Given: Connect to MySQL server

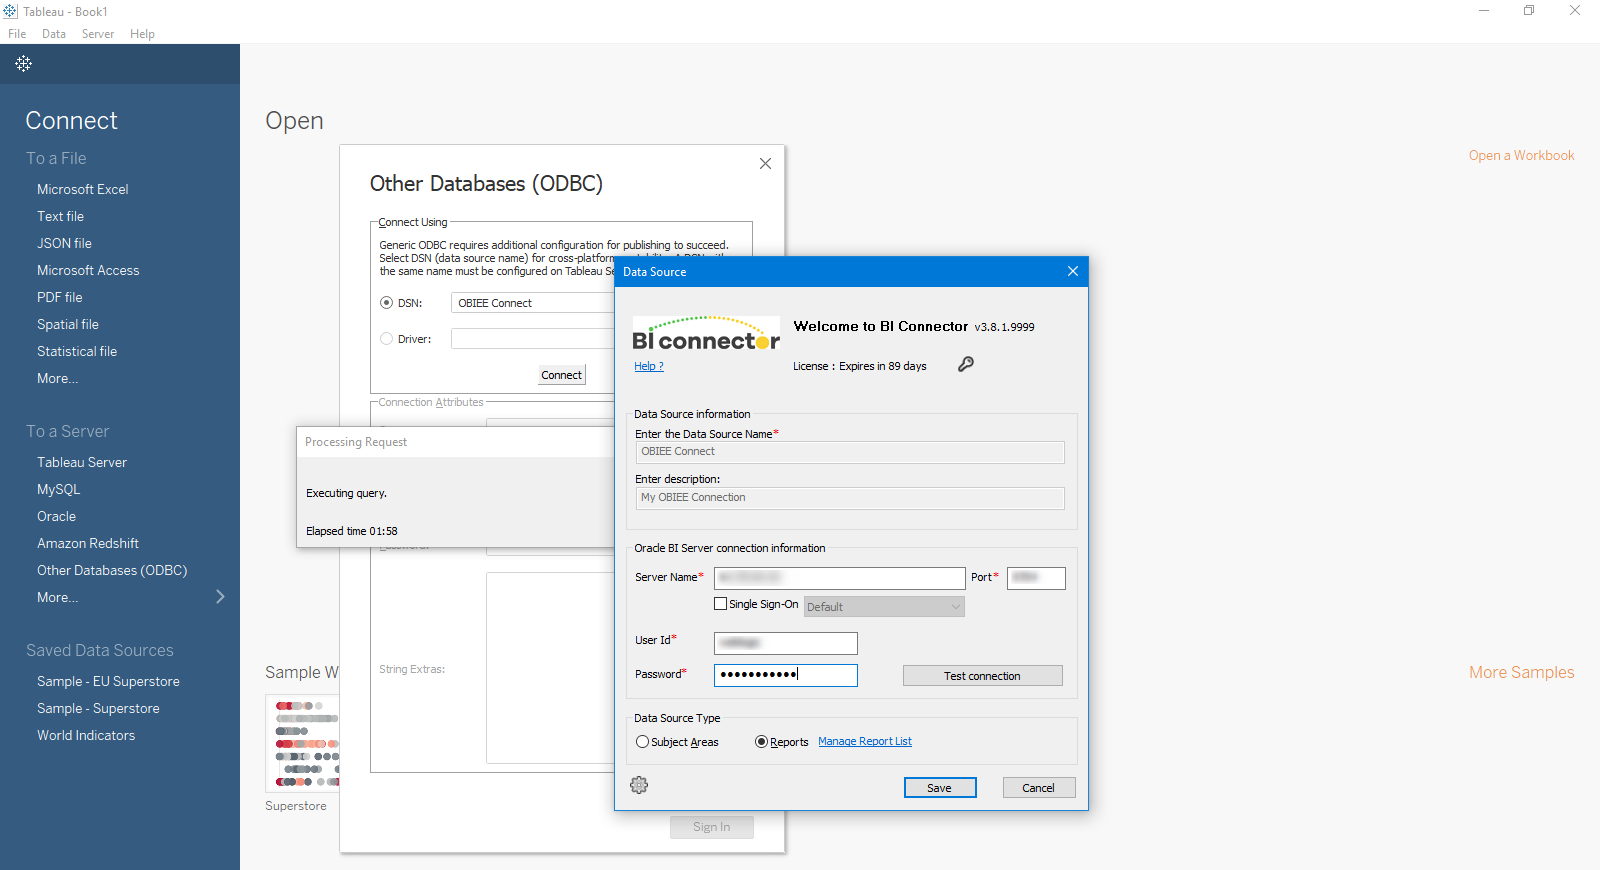Looking at the screenshot, I should click(x=58, y=489).
